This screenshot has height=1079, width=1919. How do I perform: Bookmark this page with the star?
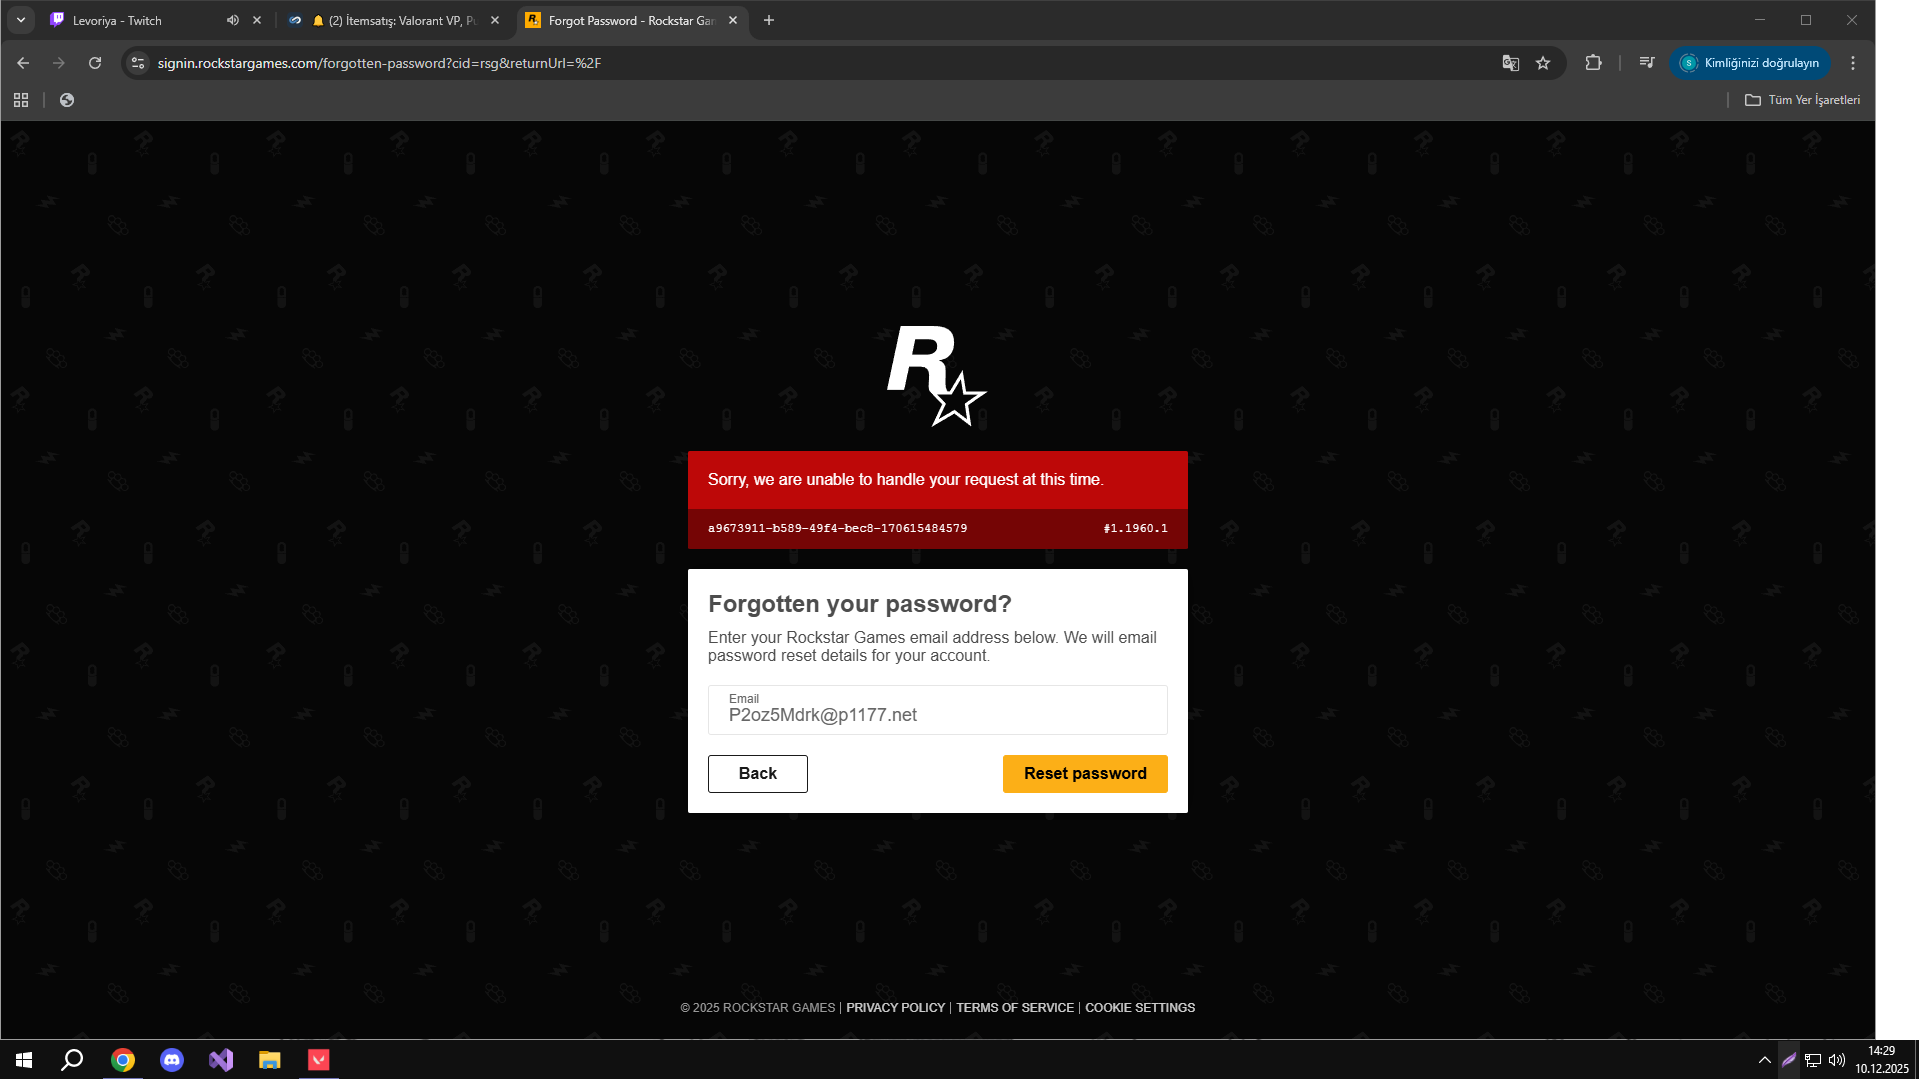click(1543, 63)
